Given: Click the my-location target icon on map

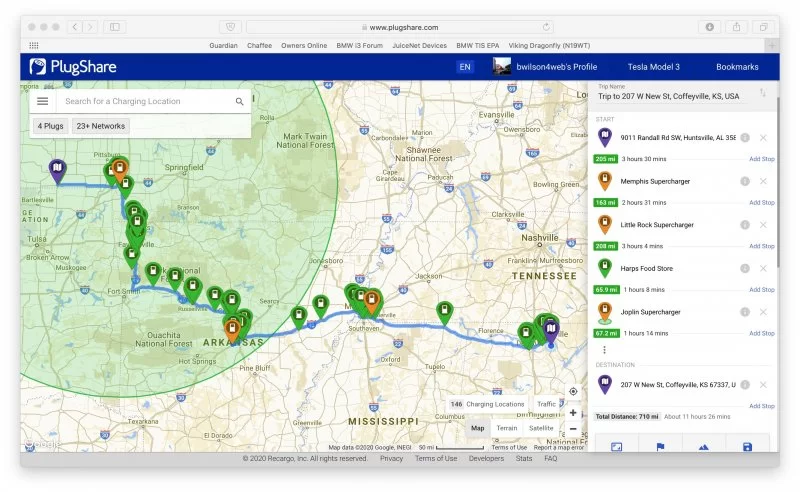Looking at the screenshot, I should click(572, 391).
